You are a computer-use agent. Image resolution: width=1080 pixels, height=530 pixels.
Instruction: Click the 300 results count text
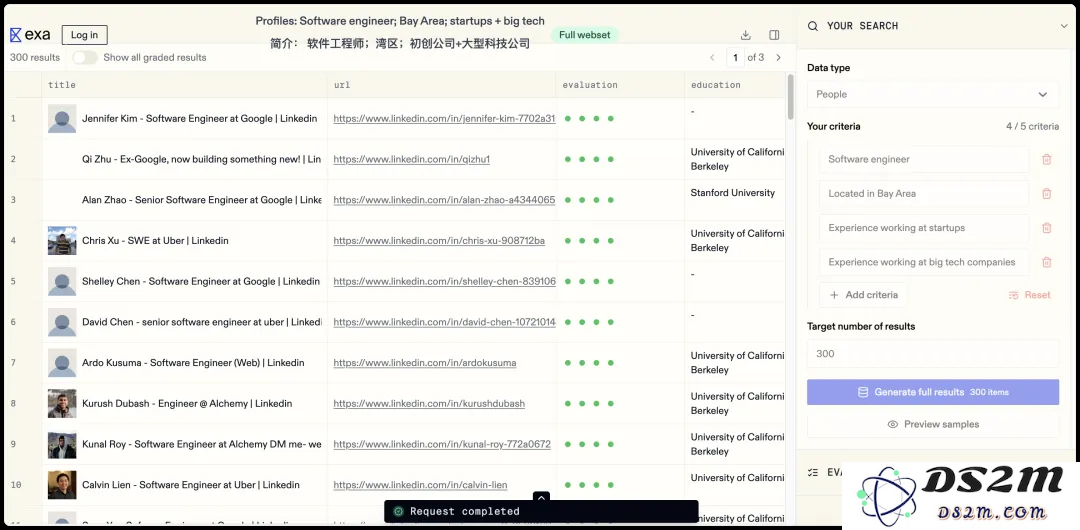click(x=34, y=58)
